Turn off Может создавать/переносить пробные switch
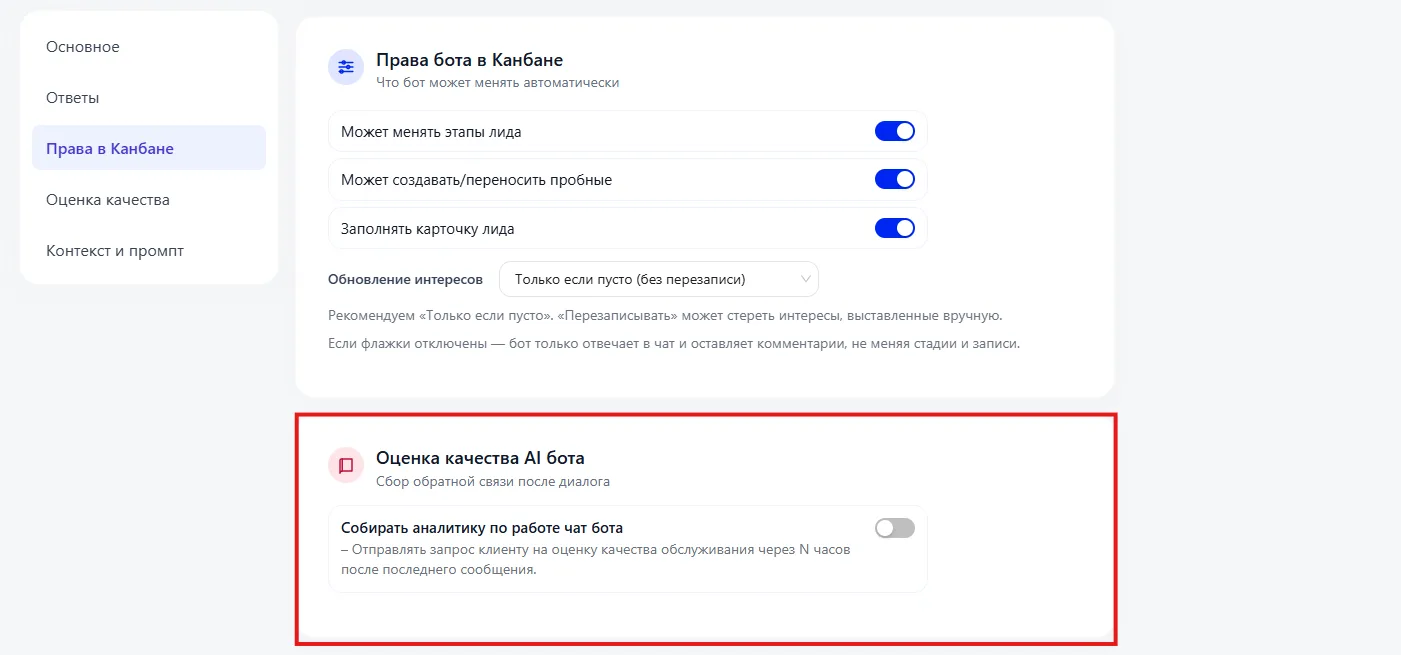 (895, 179)
